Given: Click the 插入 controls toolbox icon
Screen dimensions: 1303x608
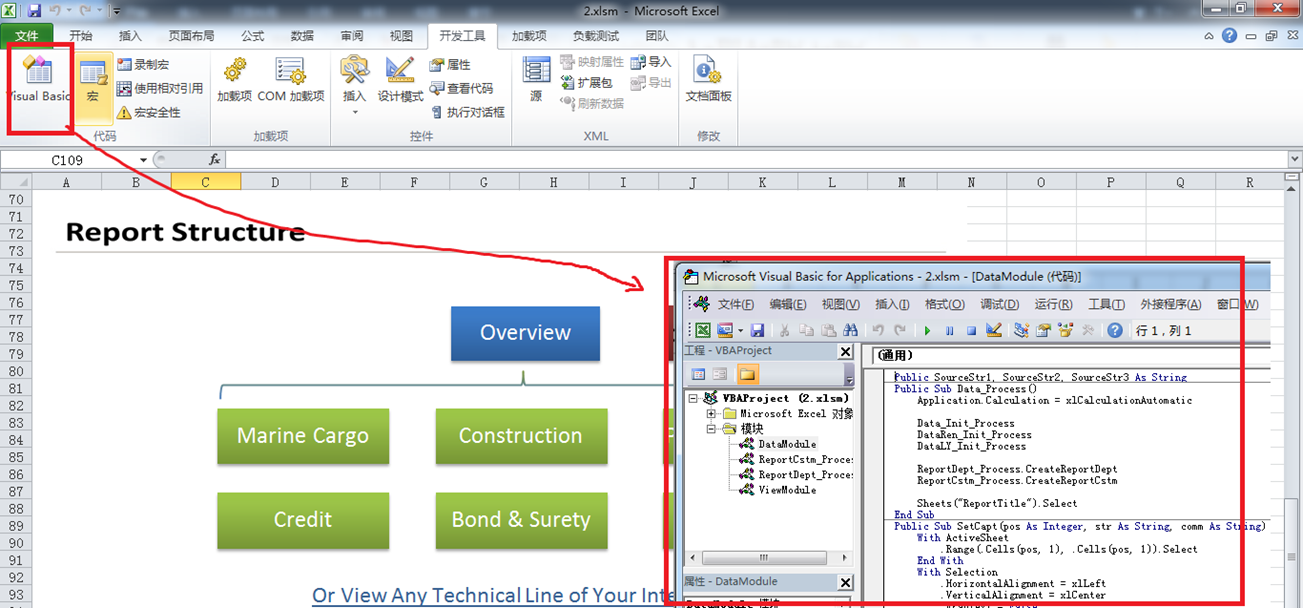Looking at the screenshot, I should 355,70.
